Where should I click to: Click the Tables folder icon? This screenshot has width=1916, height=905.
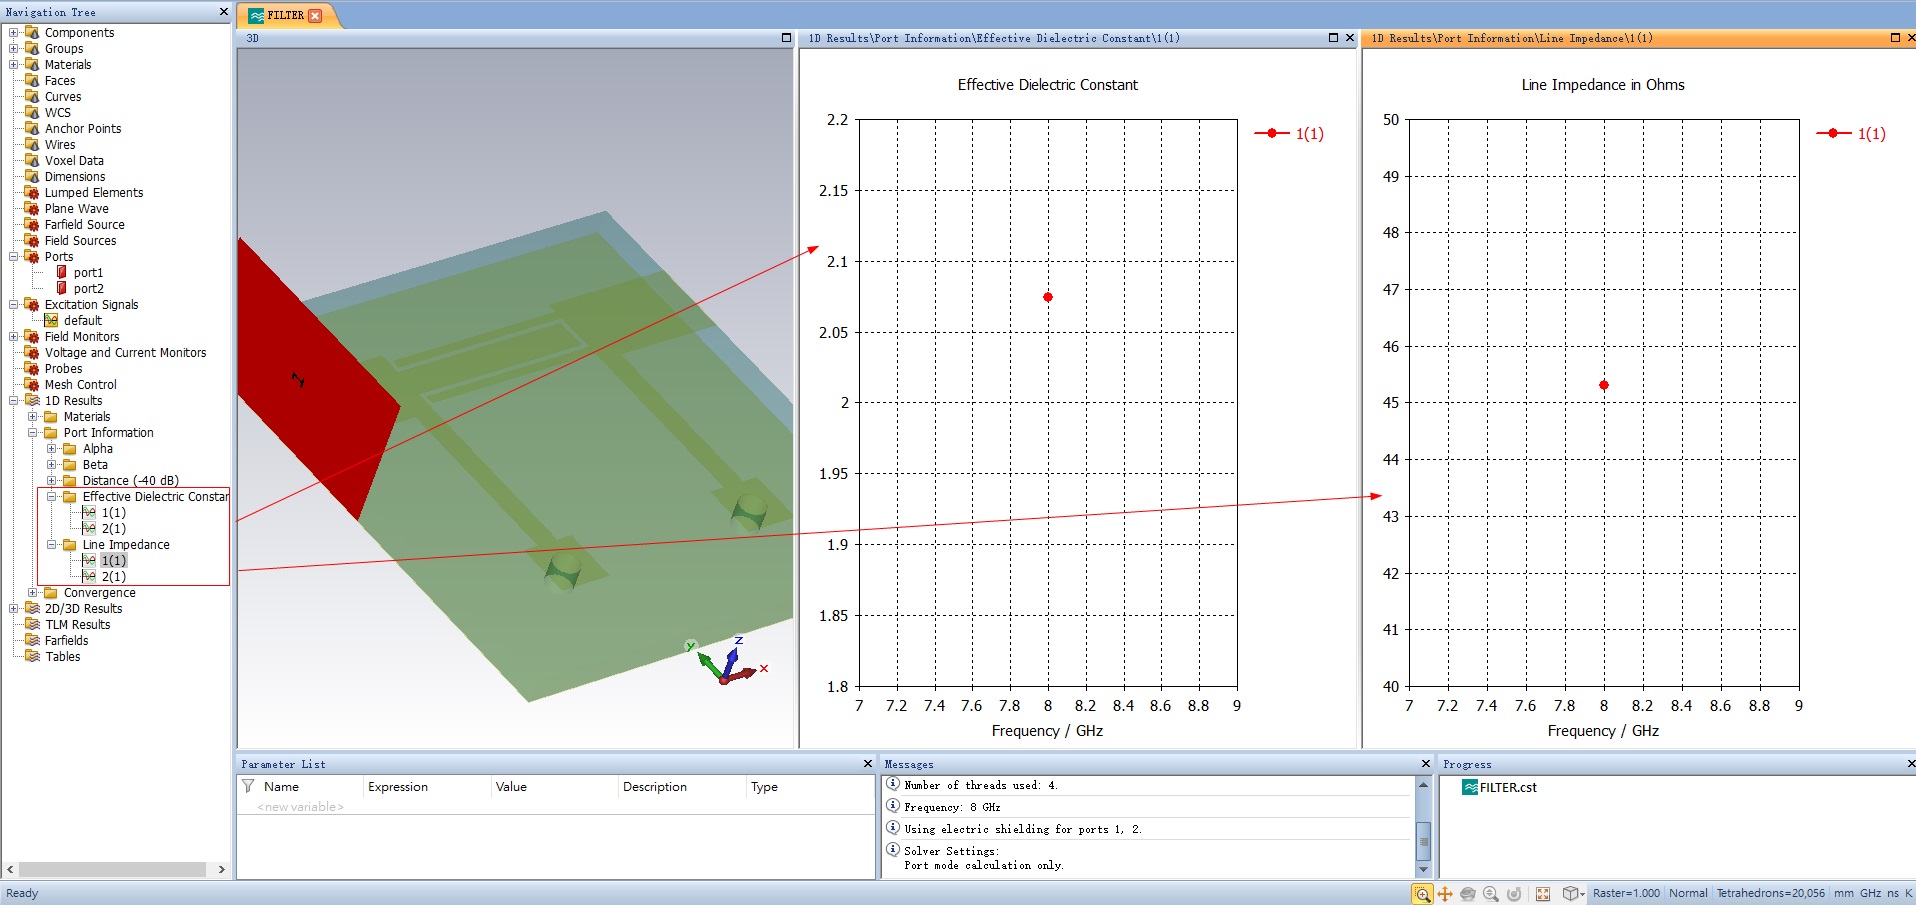[x=32, y=656]
